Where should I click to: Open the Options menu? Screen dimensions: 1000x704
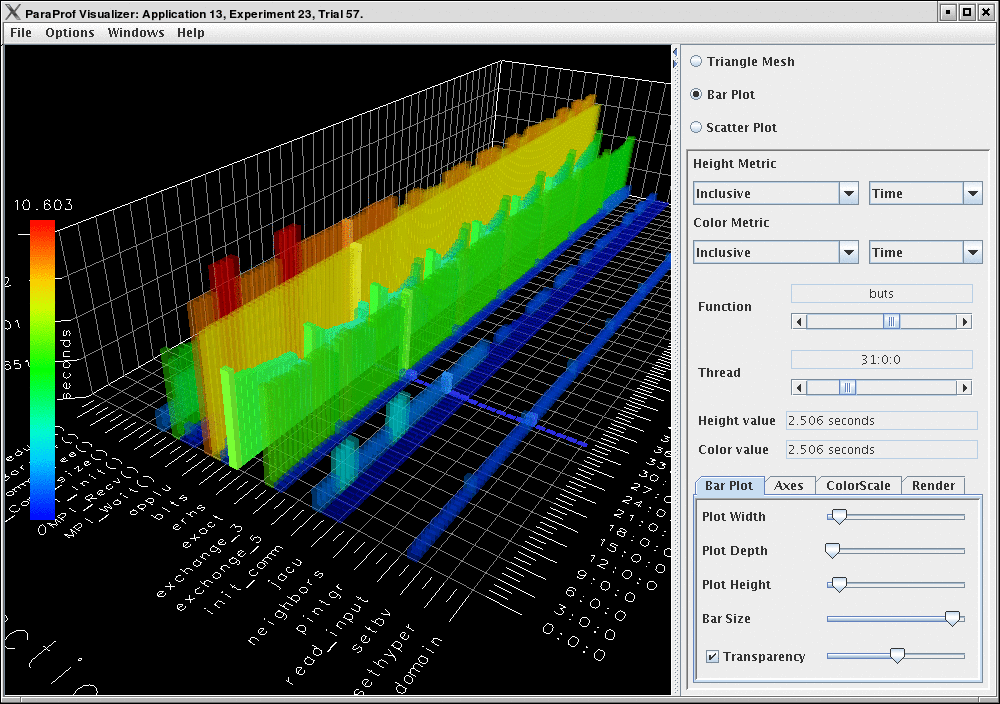[x=70, y=33]
